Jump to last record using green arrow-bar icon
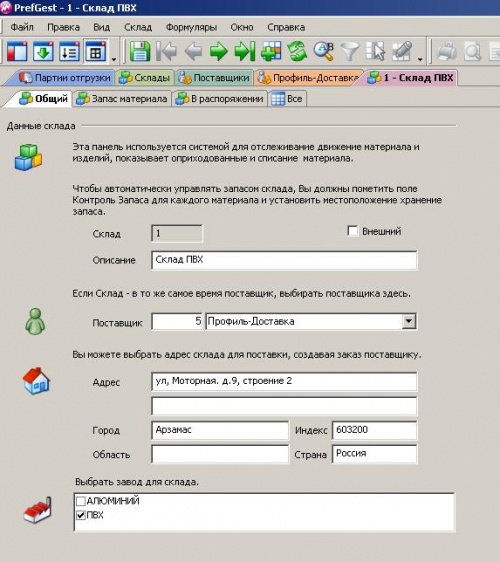 [x=245, y=51]
